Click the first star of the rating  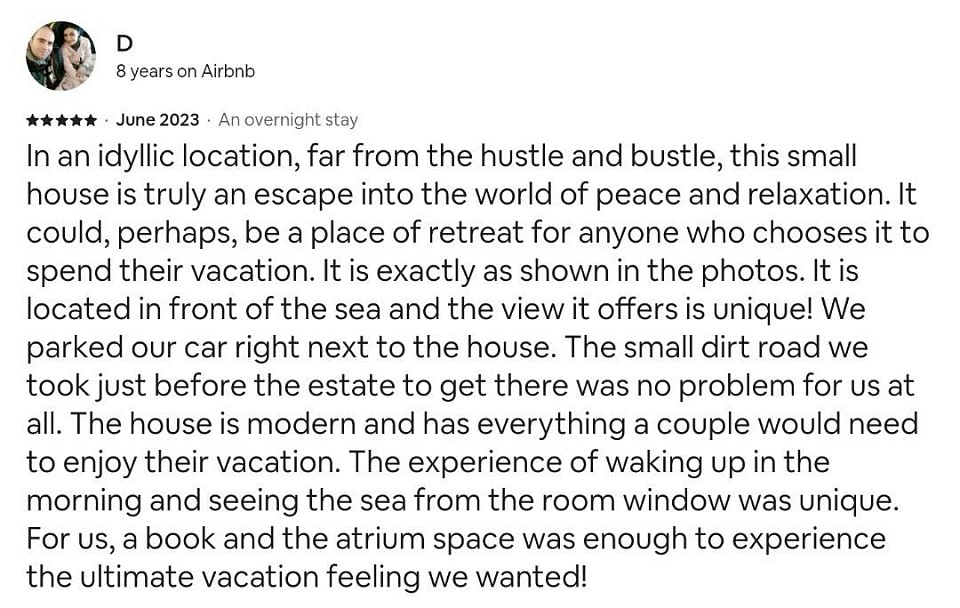(33, 120)
